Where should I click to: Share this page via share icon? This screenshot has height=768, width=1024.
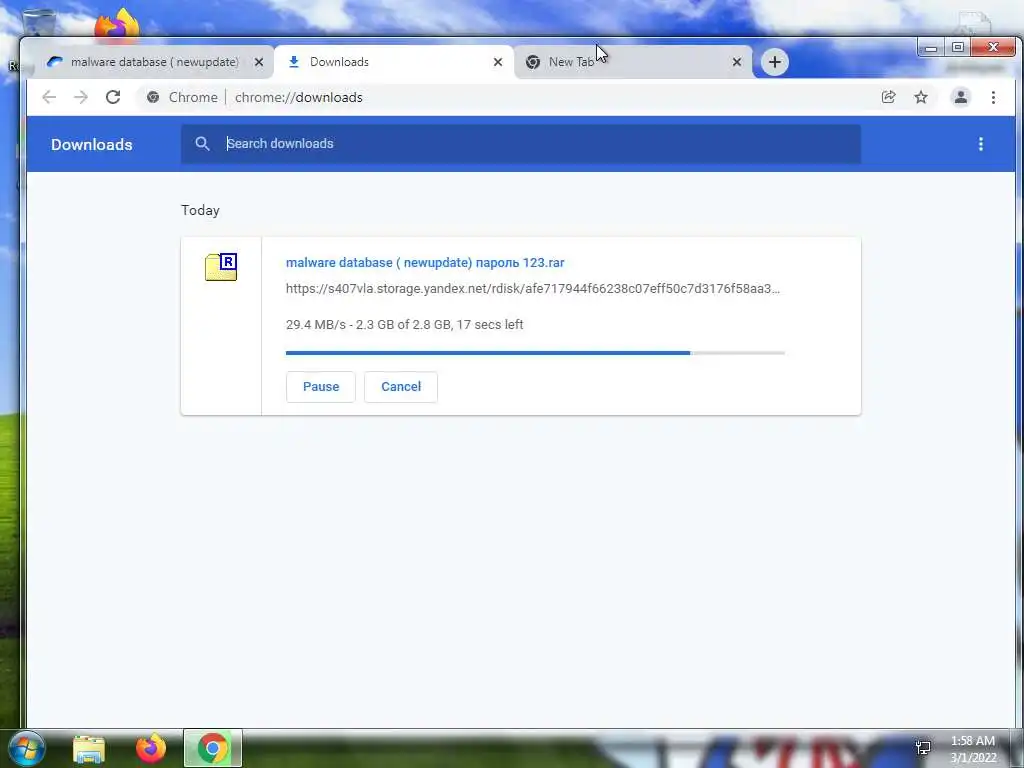pos(888,97)
